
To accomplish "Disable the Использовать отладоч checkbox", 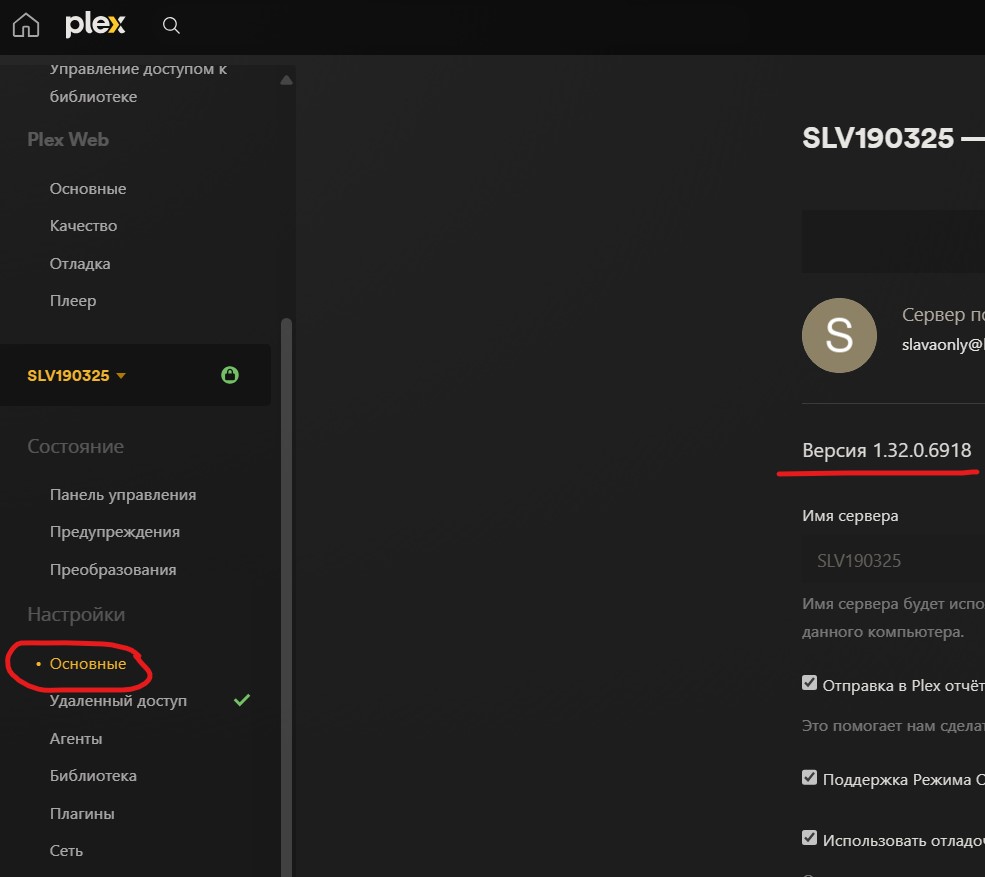I will click(x=810, y=838).
